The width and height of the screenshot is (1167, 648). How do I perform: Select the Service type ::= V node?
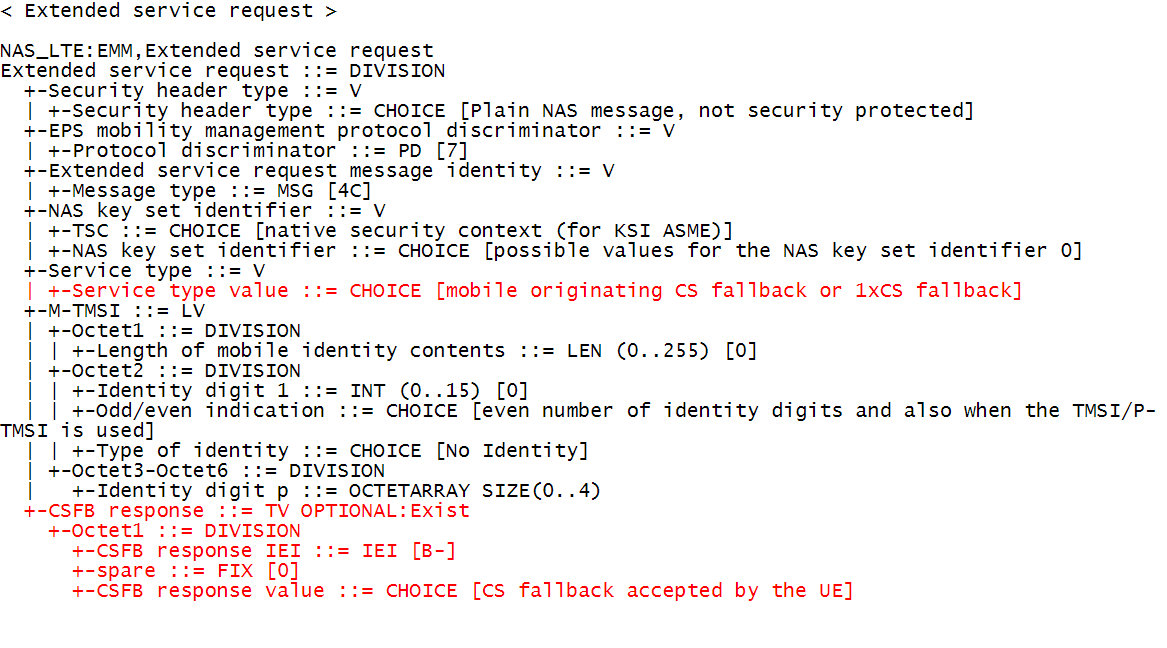[144, 271]
